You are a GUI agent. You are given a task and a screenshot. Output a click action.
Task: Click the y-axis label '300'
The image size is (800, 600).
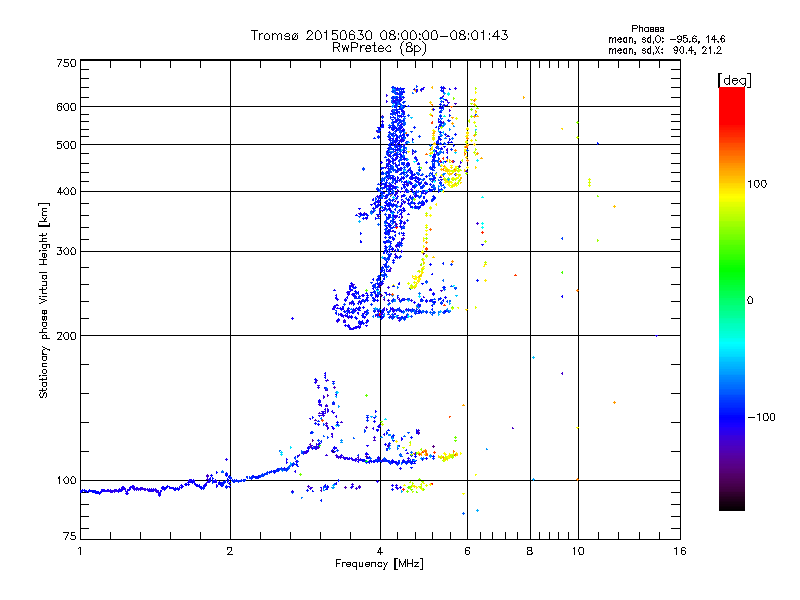(66, 252)
